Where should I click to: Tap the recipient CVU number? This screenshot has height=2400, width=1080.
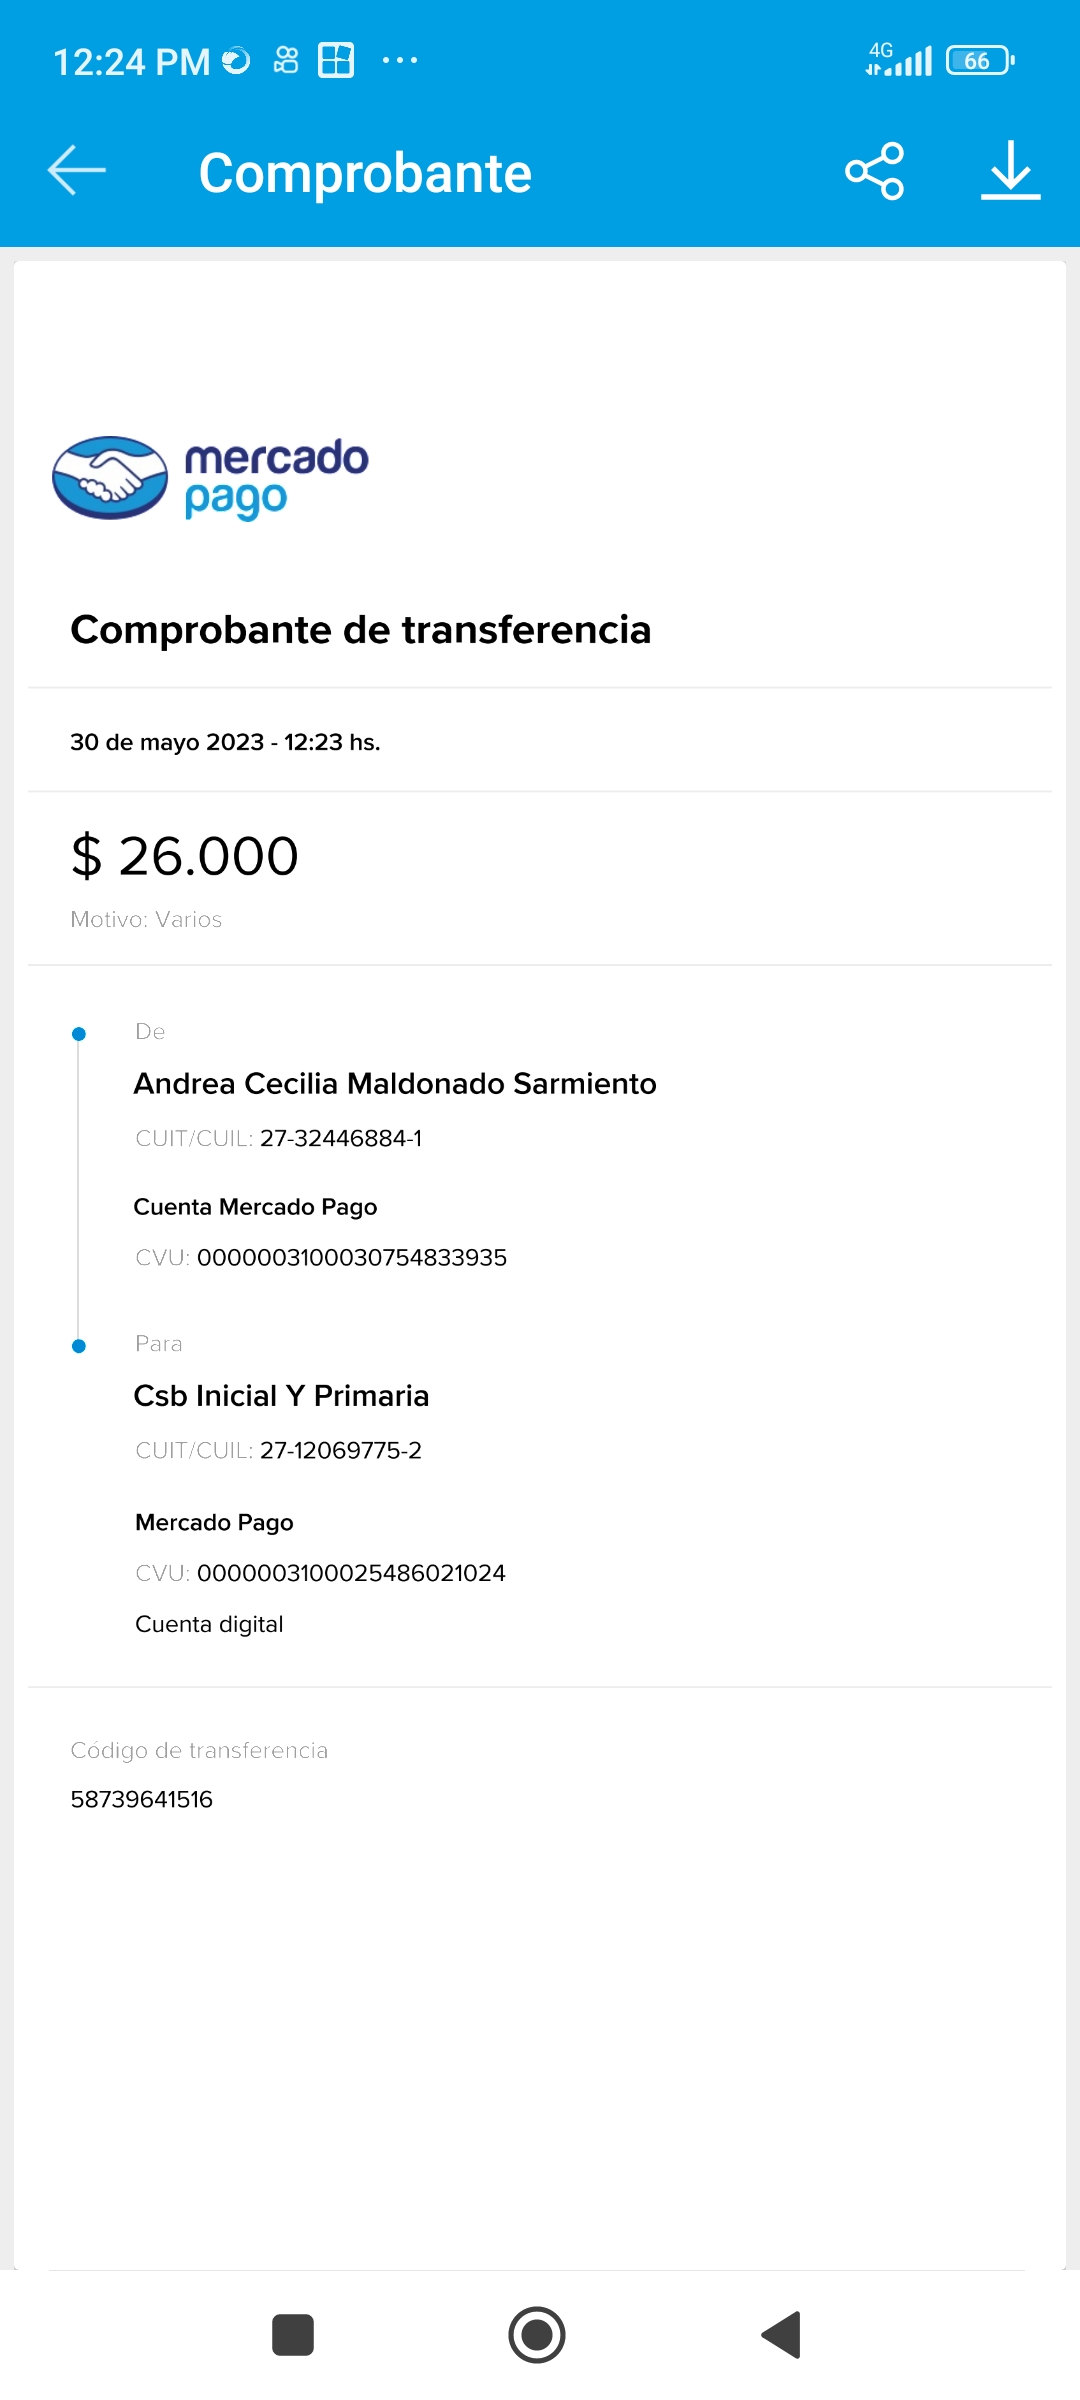(x=351, y=1573)
